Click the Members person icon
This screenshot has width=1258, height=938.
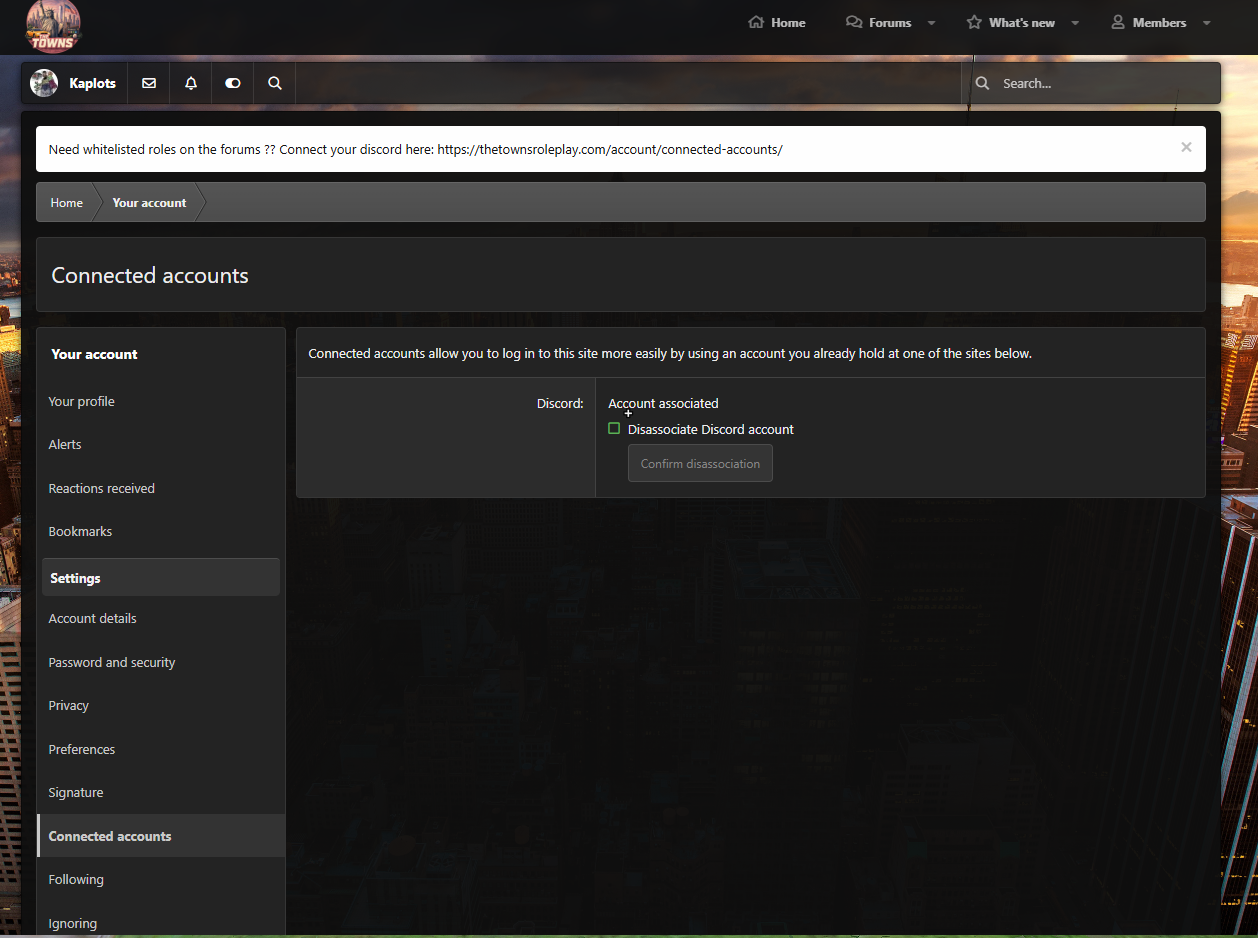[1117, 22]
